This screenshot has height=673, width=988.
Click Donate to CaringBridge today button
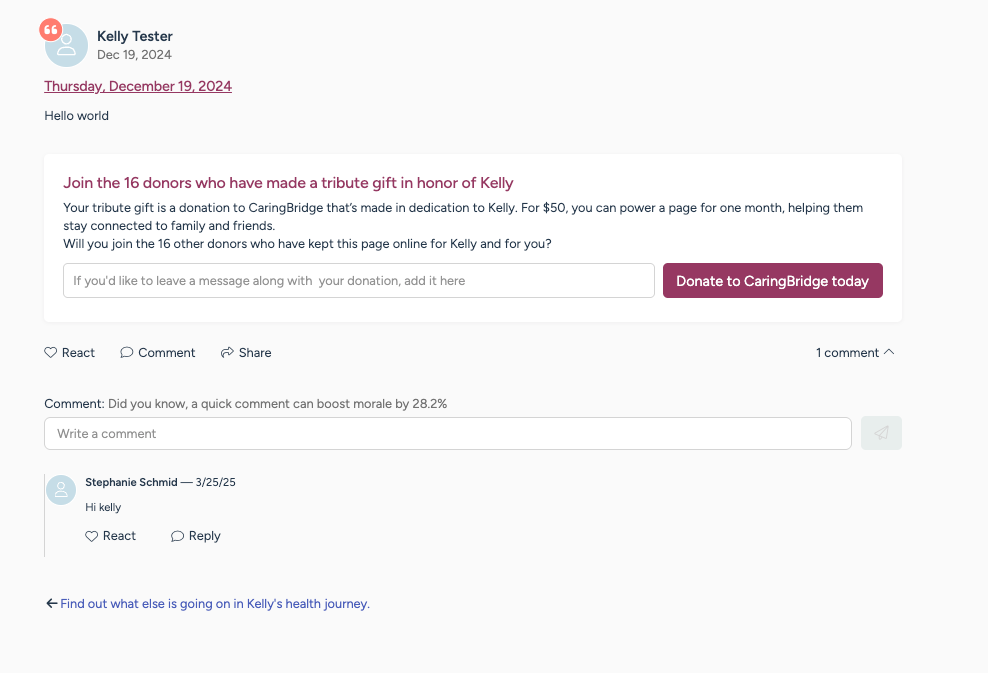773,280
